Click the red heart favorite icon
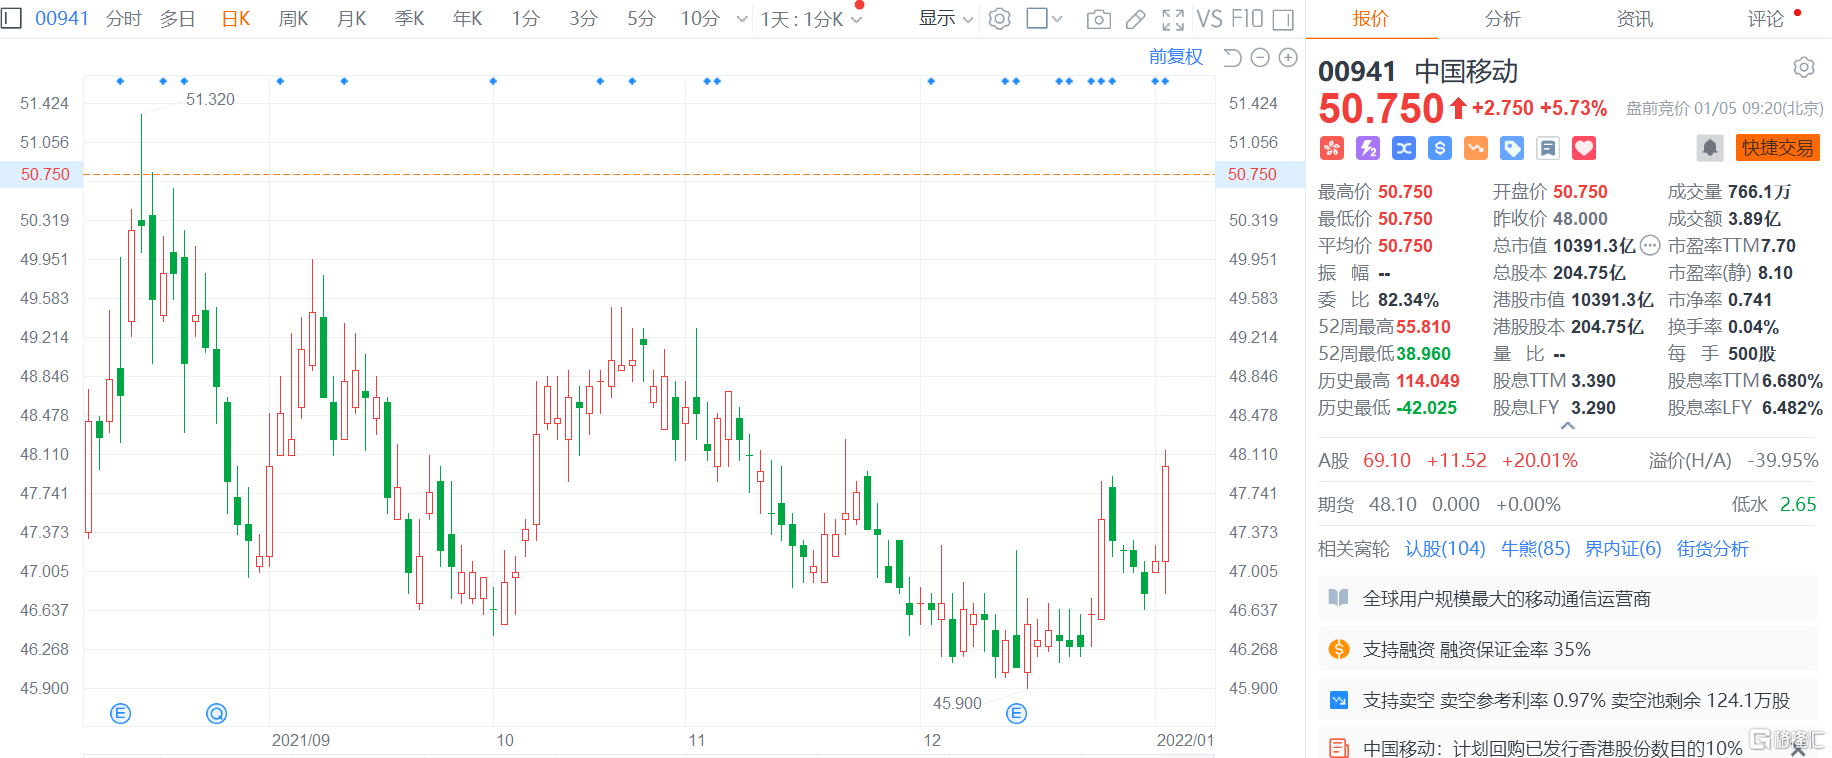 pos(1584,148)
